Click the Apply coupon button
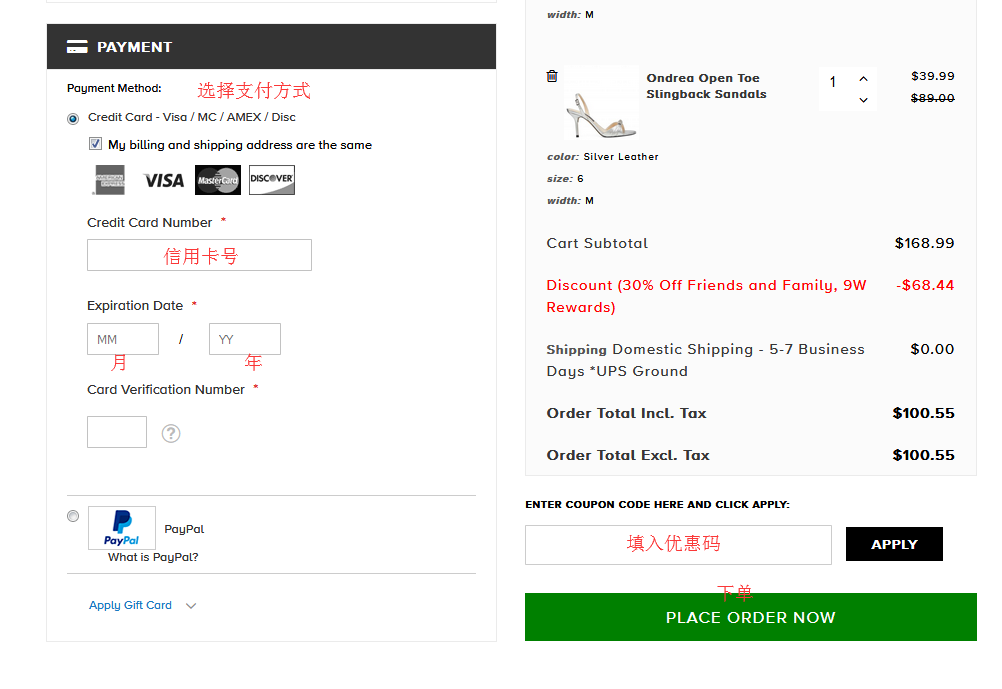This screenshot has width=1002, height=689. pyautogui.click(x=894, y=544)
